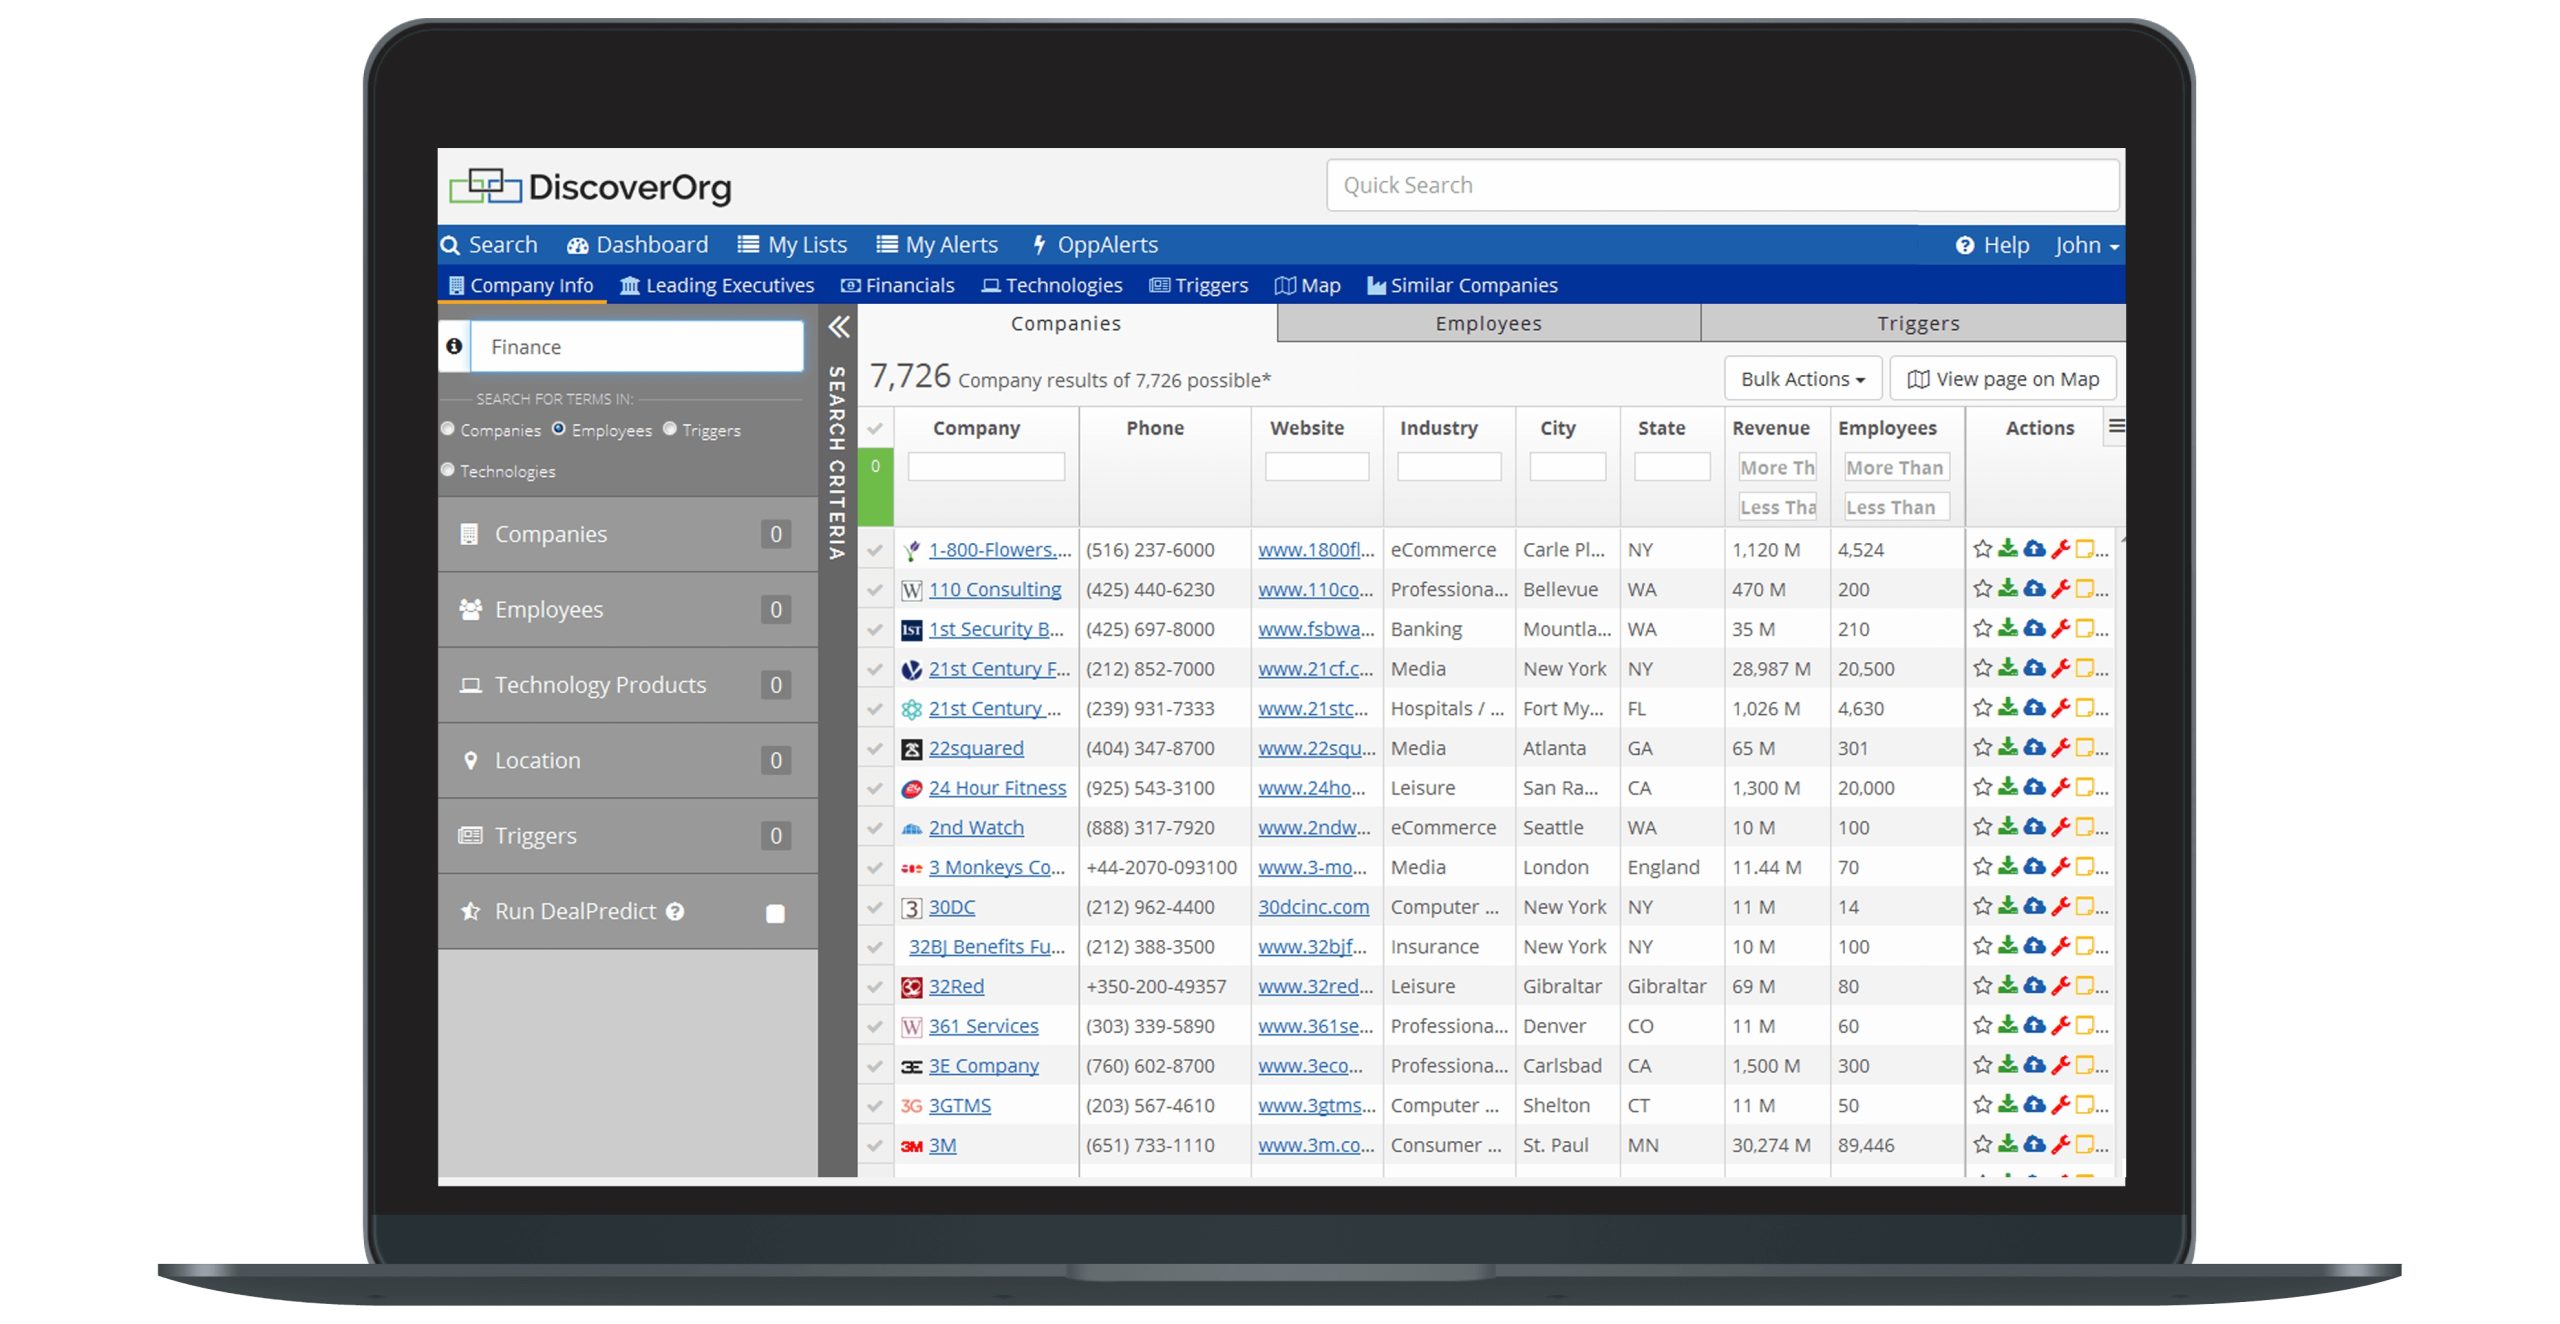This screenshot has height=1324, width=2560.
Task: Open My Alerts in nav bar
Action: coord(938,245)
